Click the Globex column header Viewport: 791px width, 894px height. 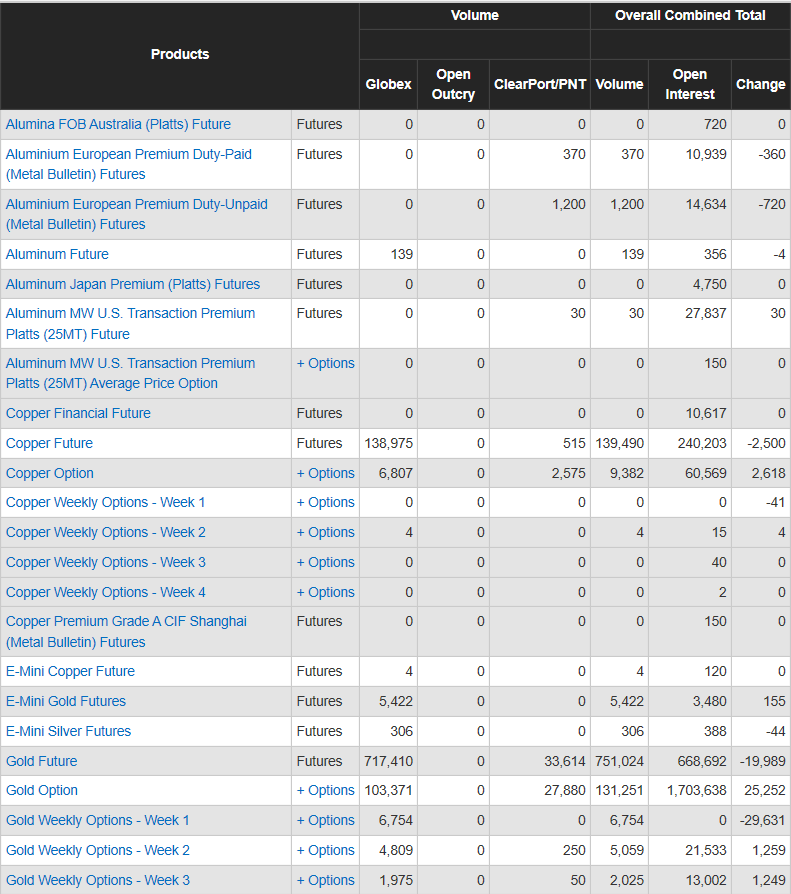[388, 84]
